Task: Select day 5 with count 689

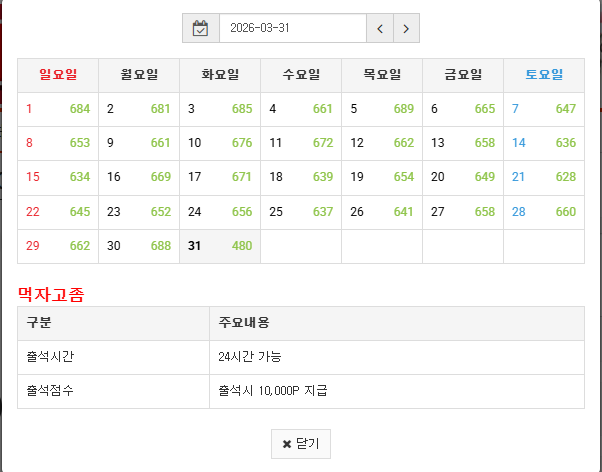Action: tap(381, 109)
